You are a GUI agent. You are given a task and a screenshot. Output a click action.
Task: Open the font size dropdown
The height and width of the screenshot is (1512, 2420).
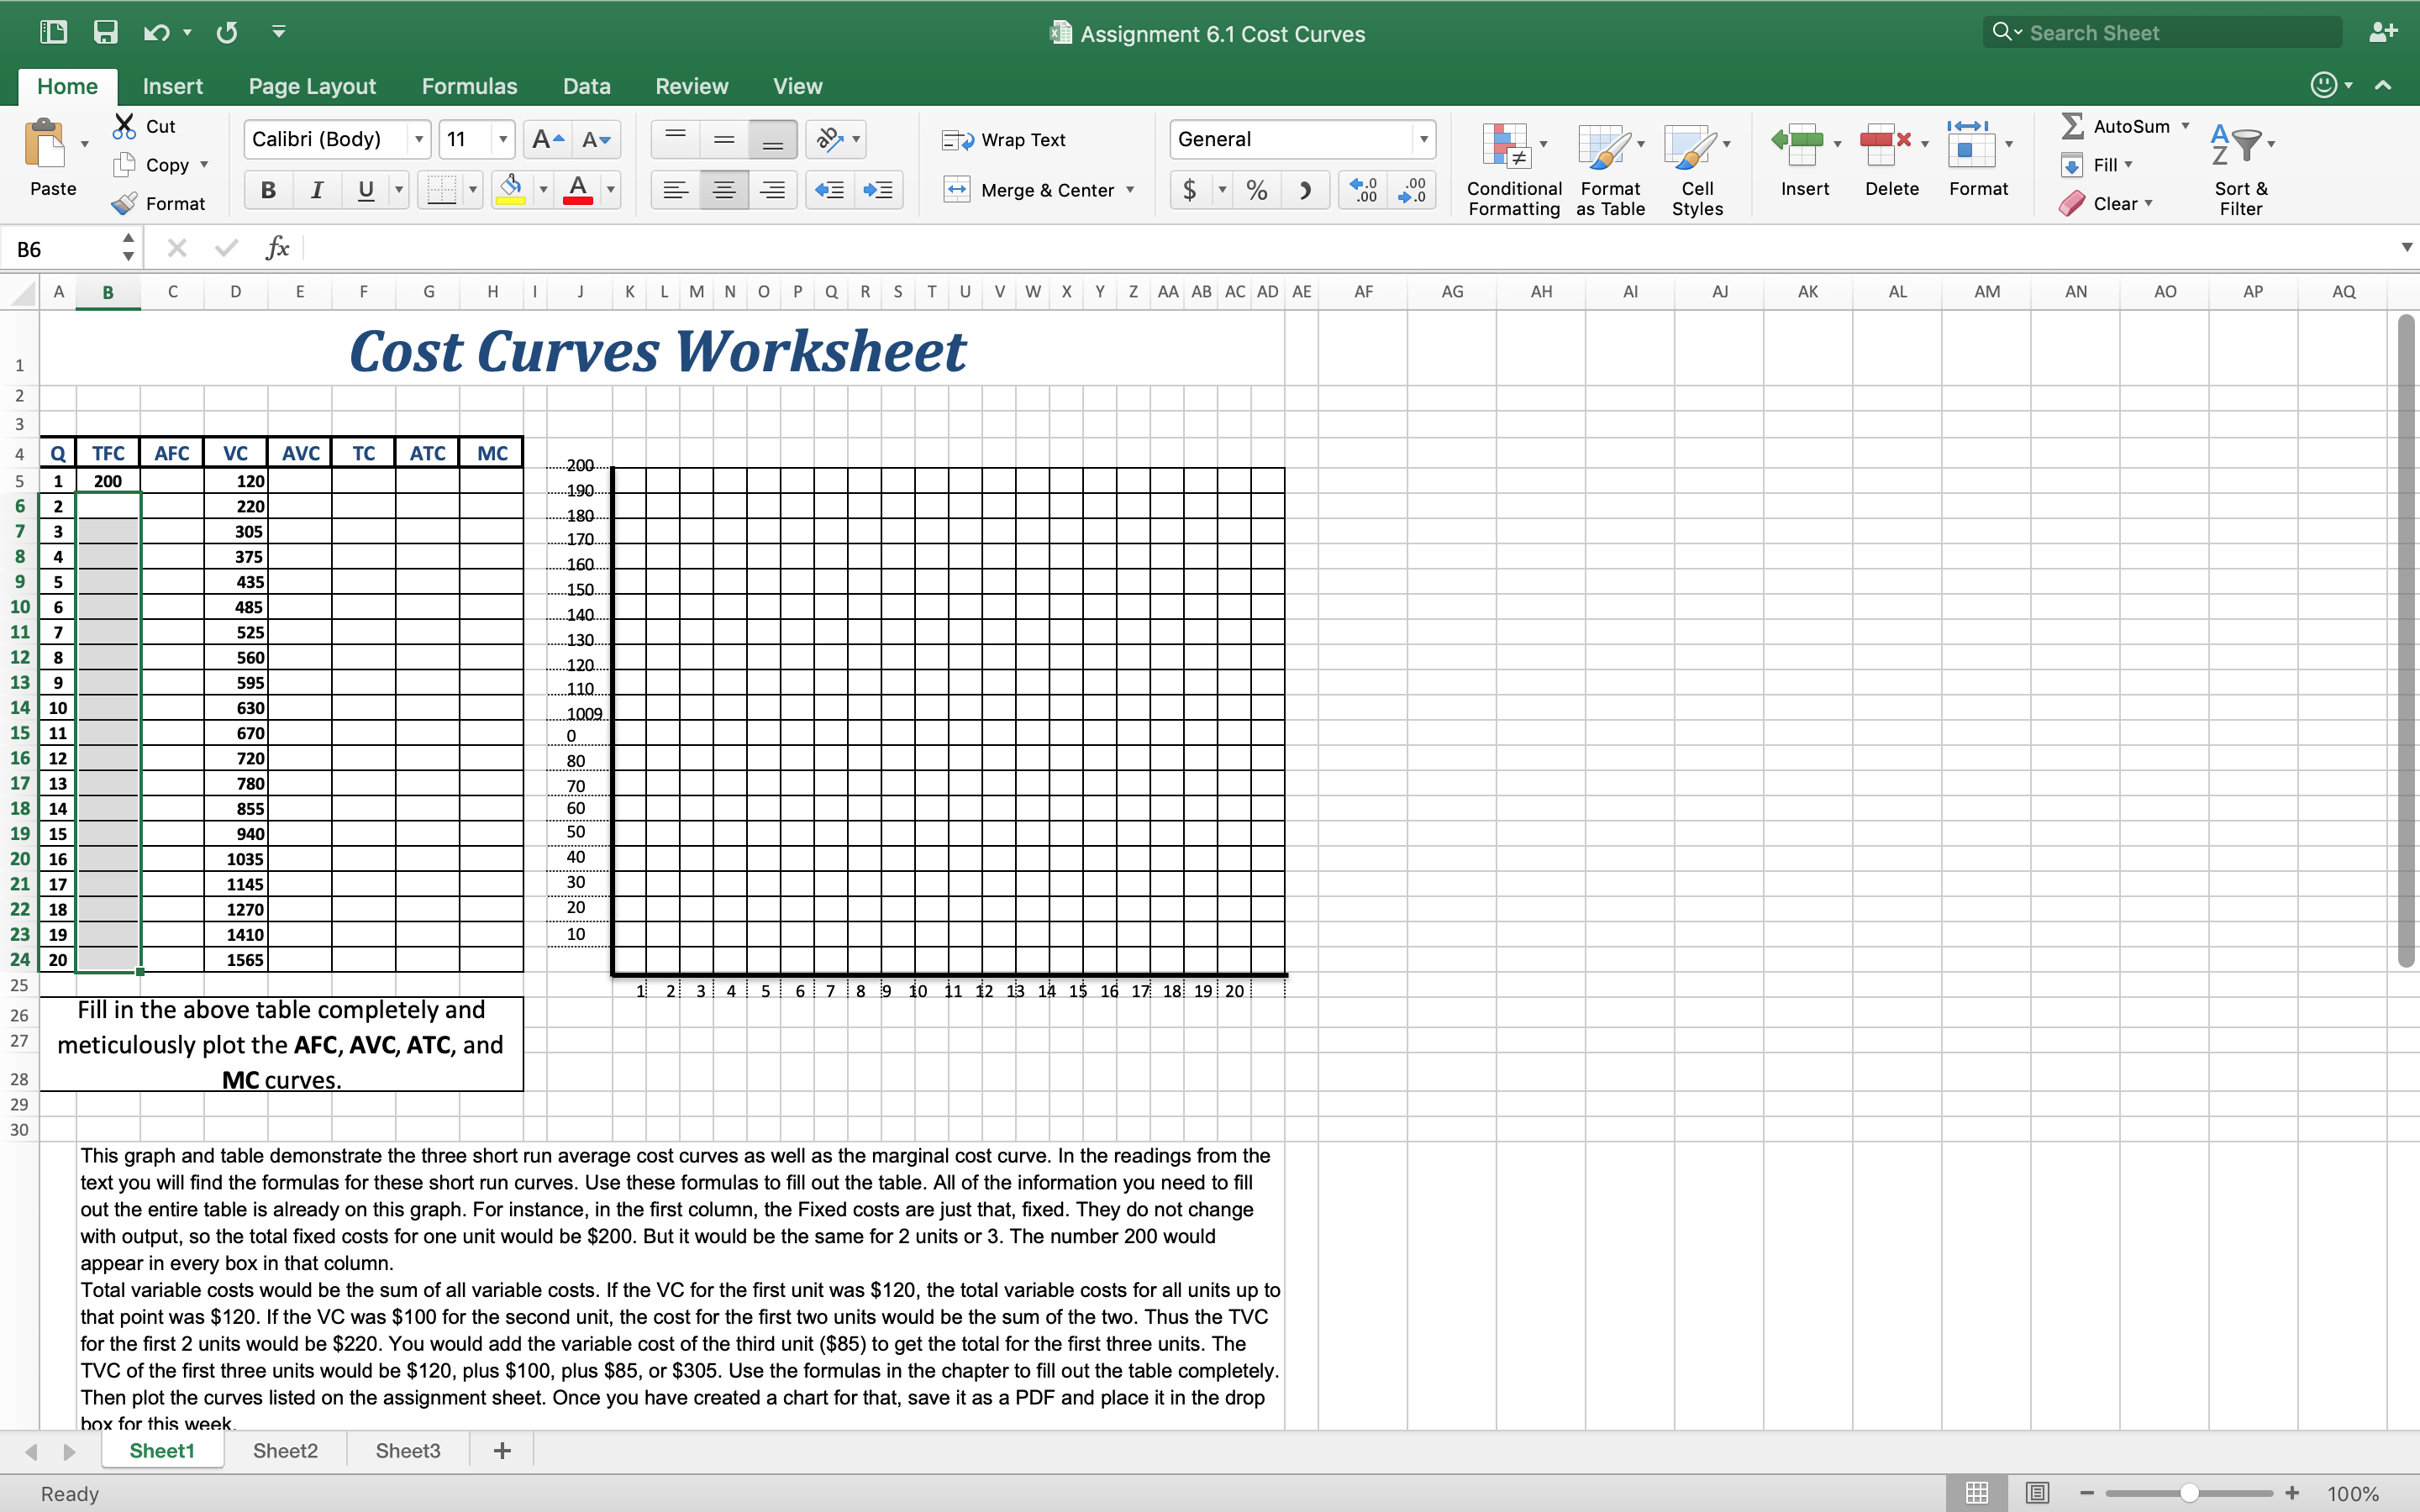click(502, 139)
